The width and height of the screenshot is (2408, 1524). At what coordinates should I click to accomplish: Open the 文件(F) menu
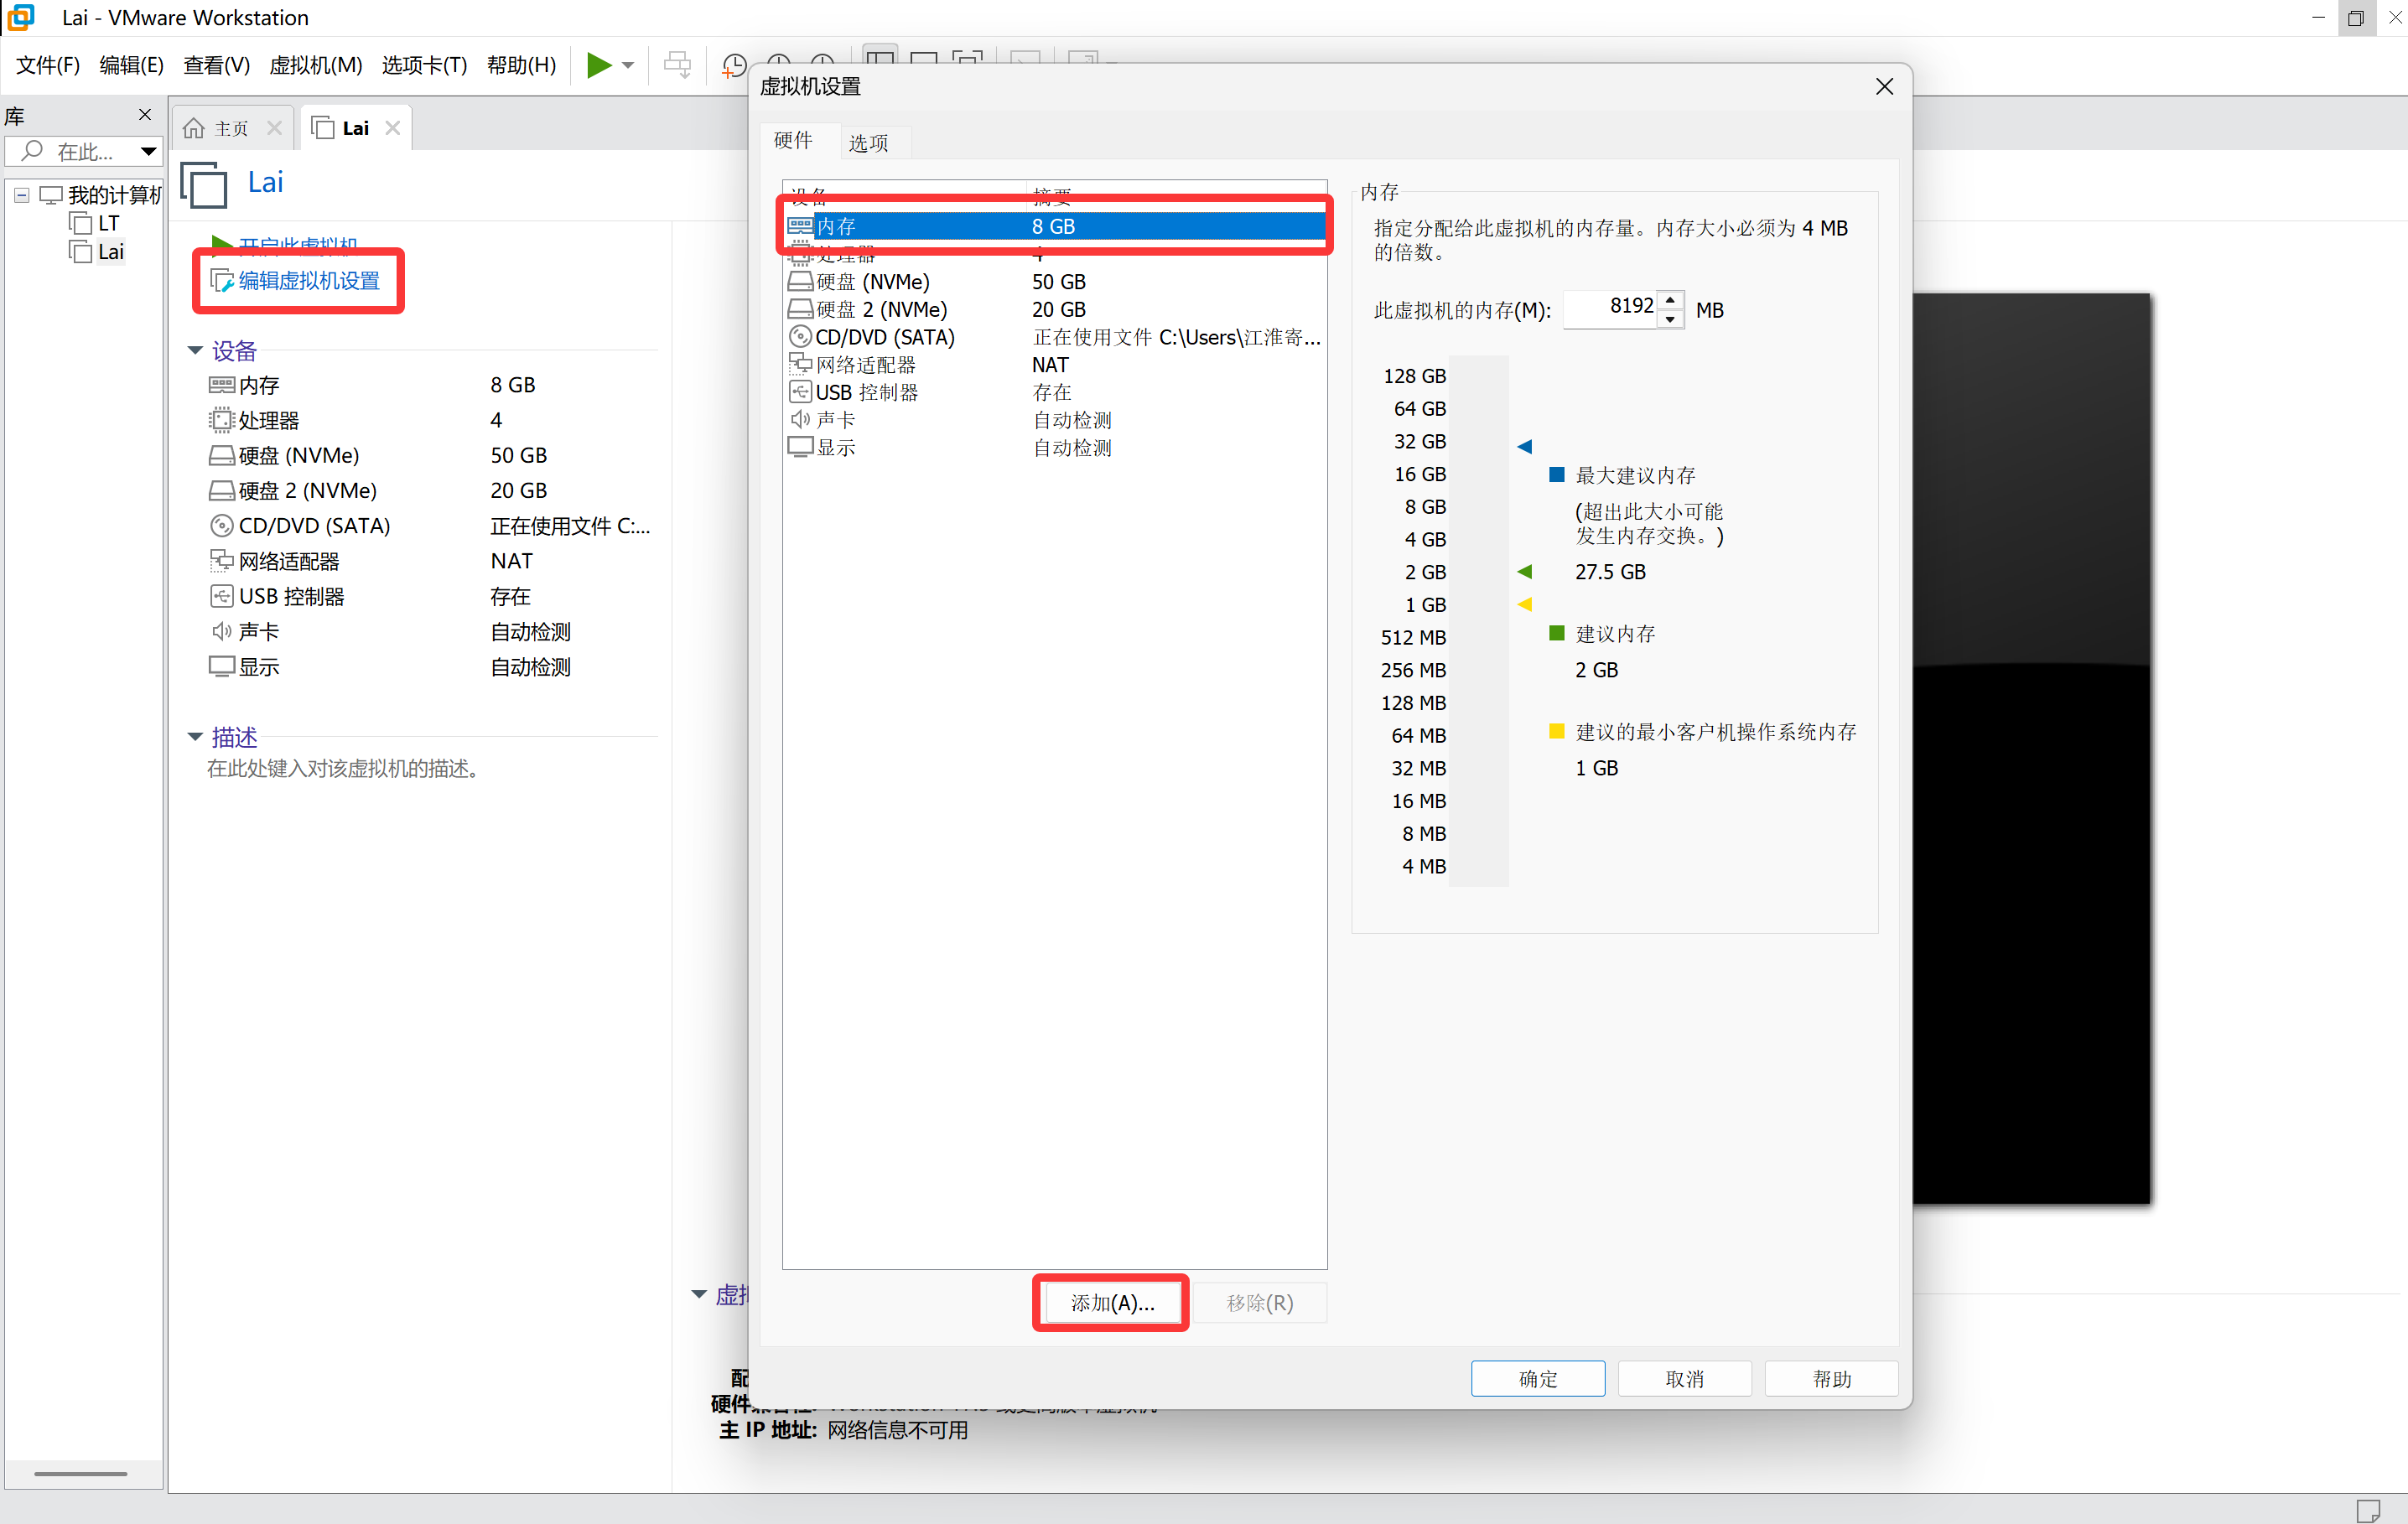48,66
